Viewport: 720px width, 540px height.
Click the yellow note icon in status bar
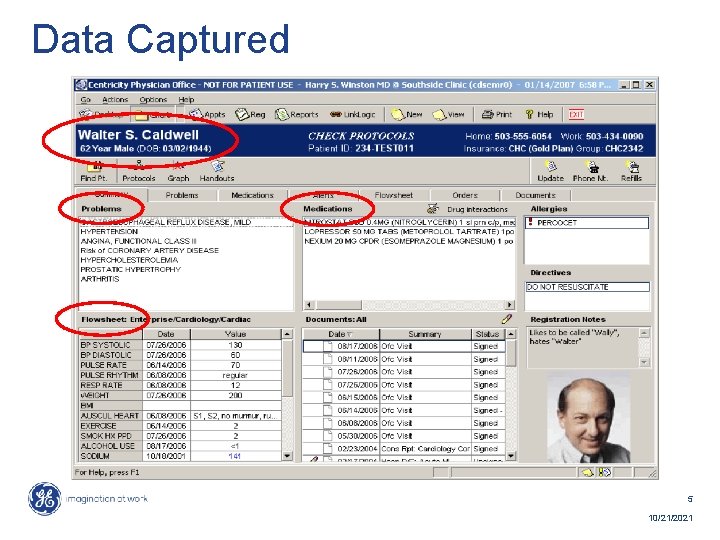coord(588,472)
